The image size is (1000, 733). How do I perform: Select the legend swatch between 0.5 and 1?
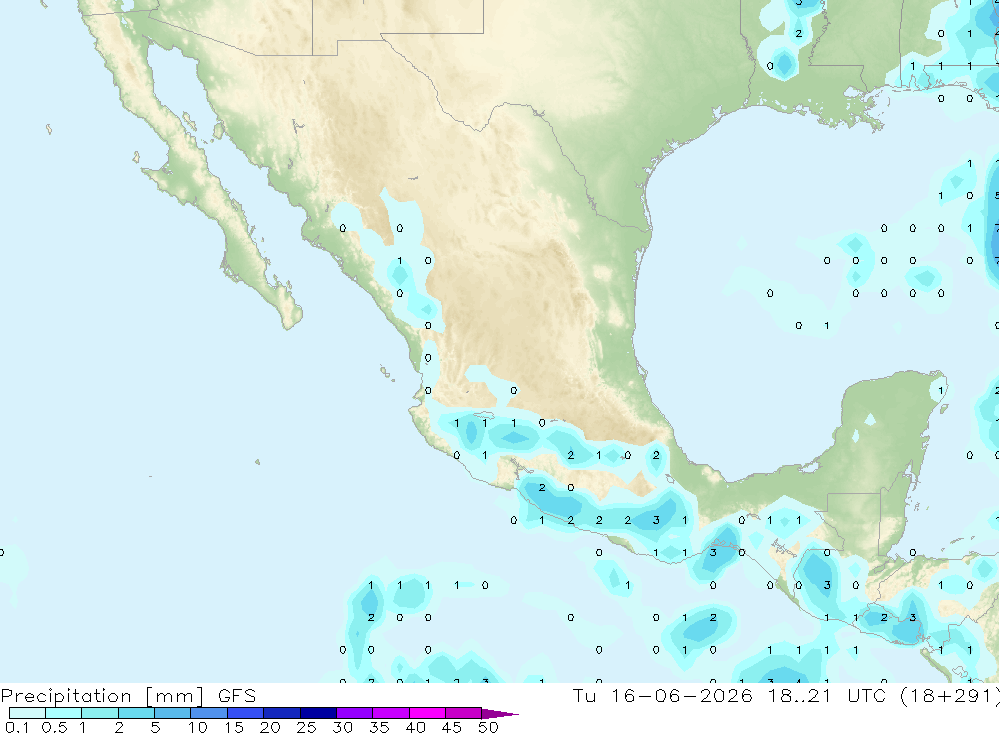click(64, 713)
